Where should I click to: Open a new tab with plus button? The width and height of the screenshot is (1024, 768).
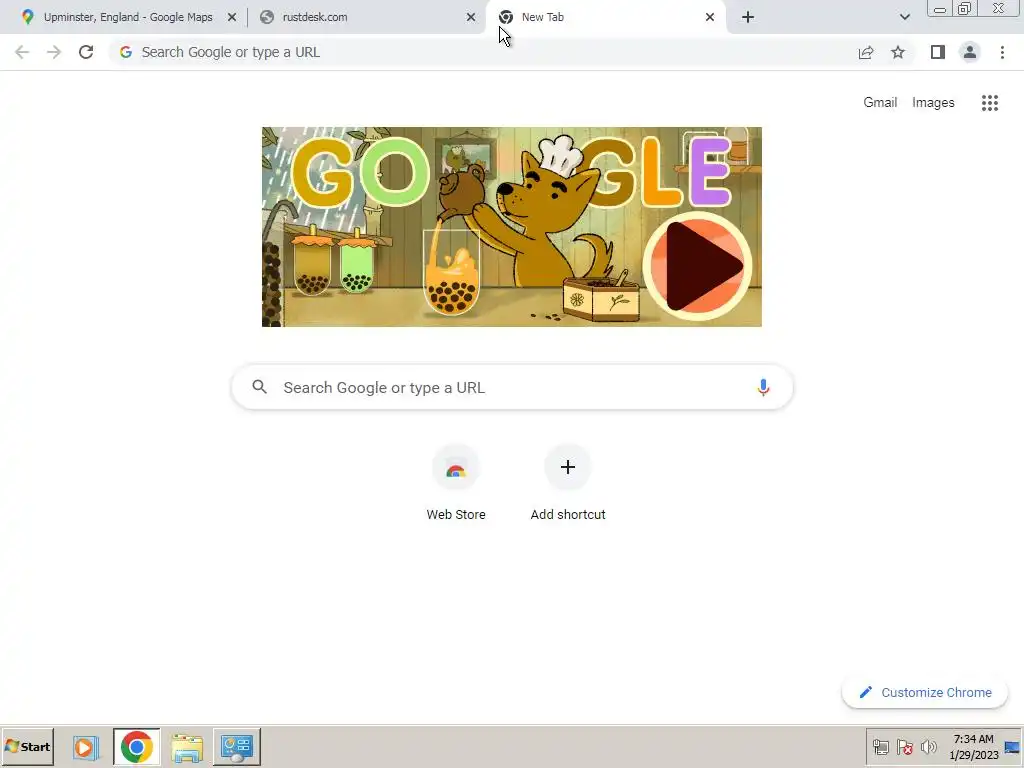(748, 17)
